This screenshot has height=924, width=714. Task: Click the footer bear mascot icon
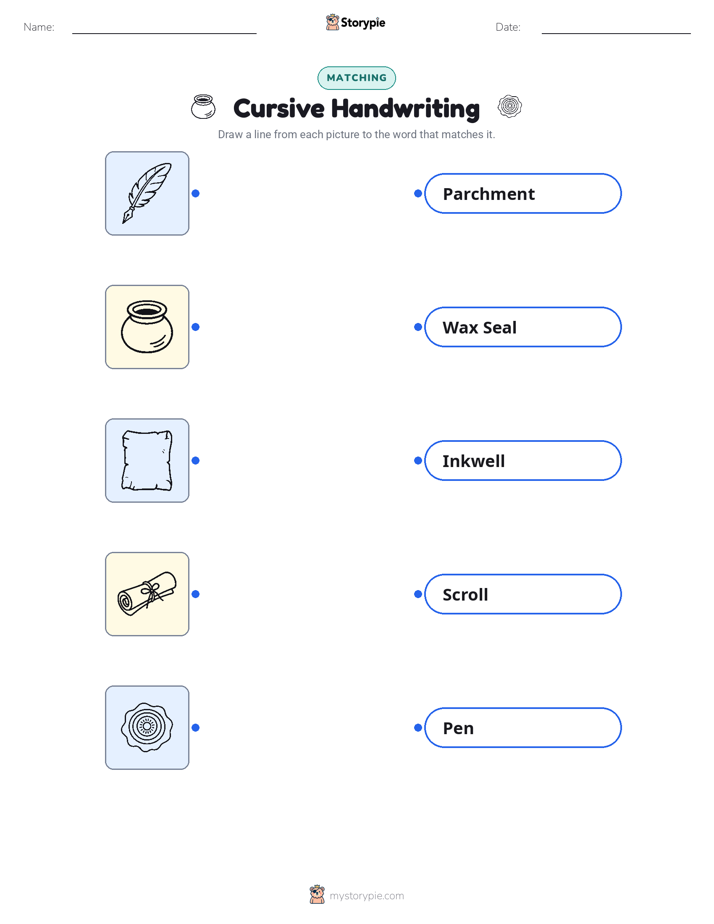(317, 895)
